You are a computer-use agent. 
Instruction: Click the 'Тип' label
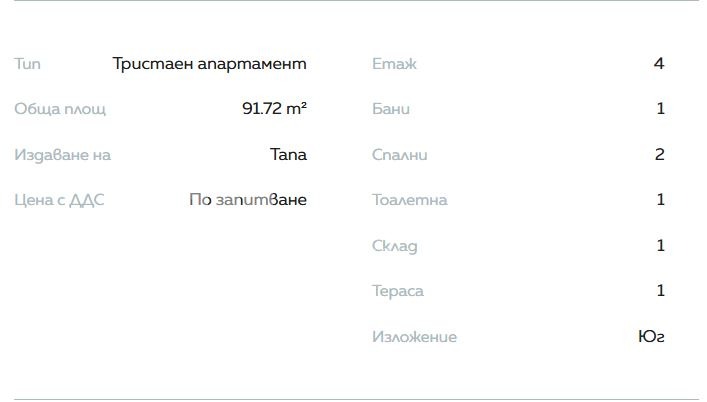27,64
